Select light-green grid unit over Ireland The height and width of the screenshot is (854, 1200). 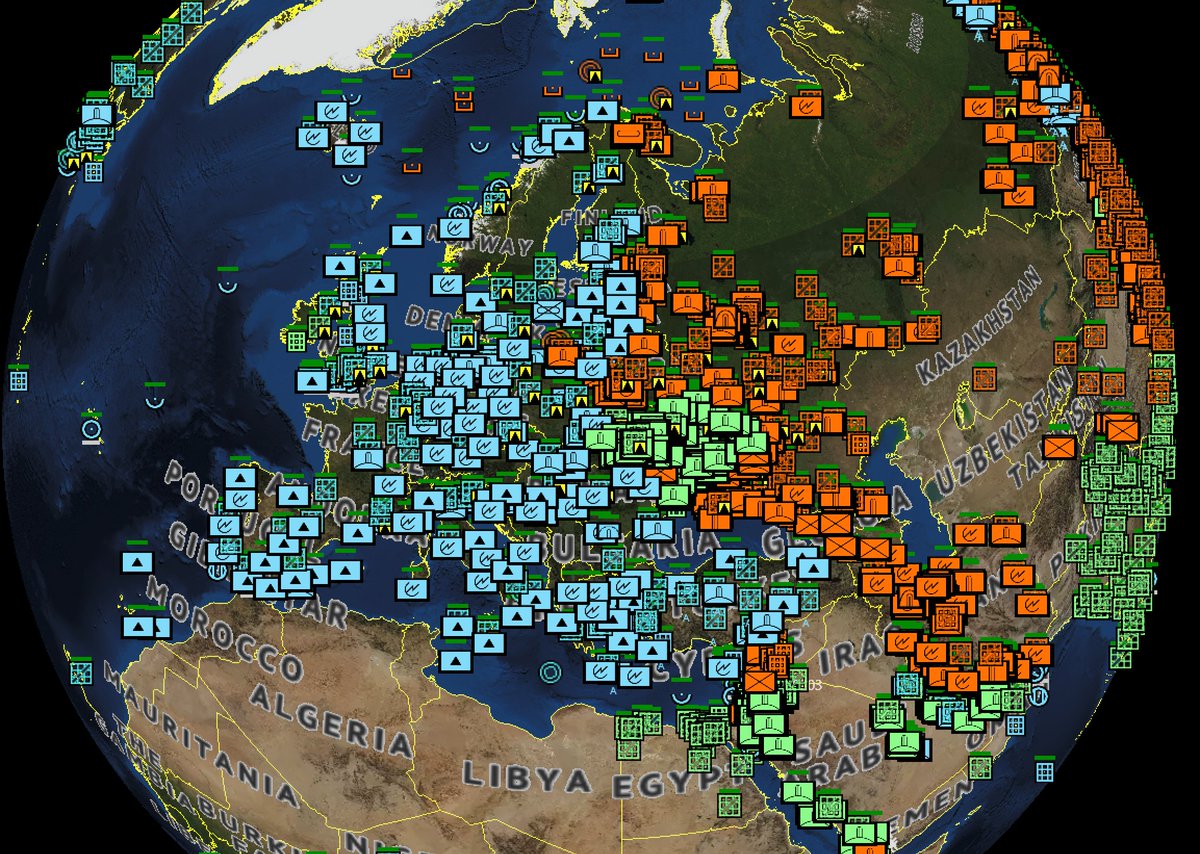coord(296,340)
